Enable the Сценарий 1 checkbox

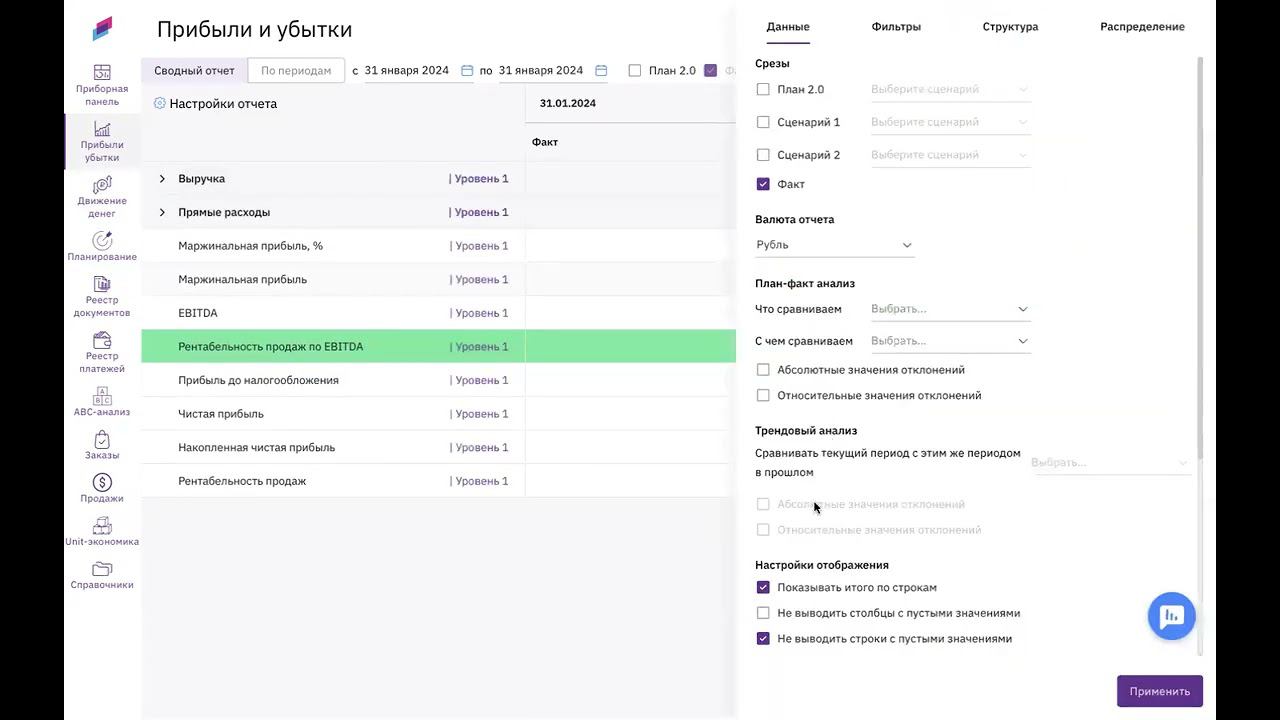(x=763, y=122)
